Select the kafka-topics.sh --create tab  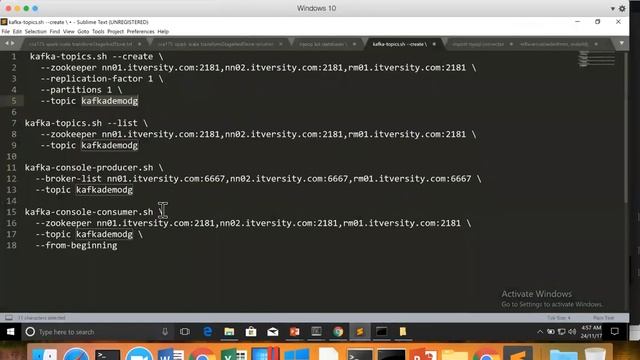[399, 44]
